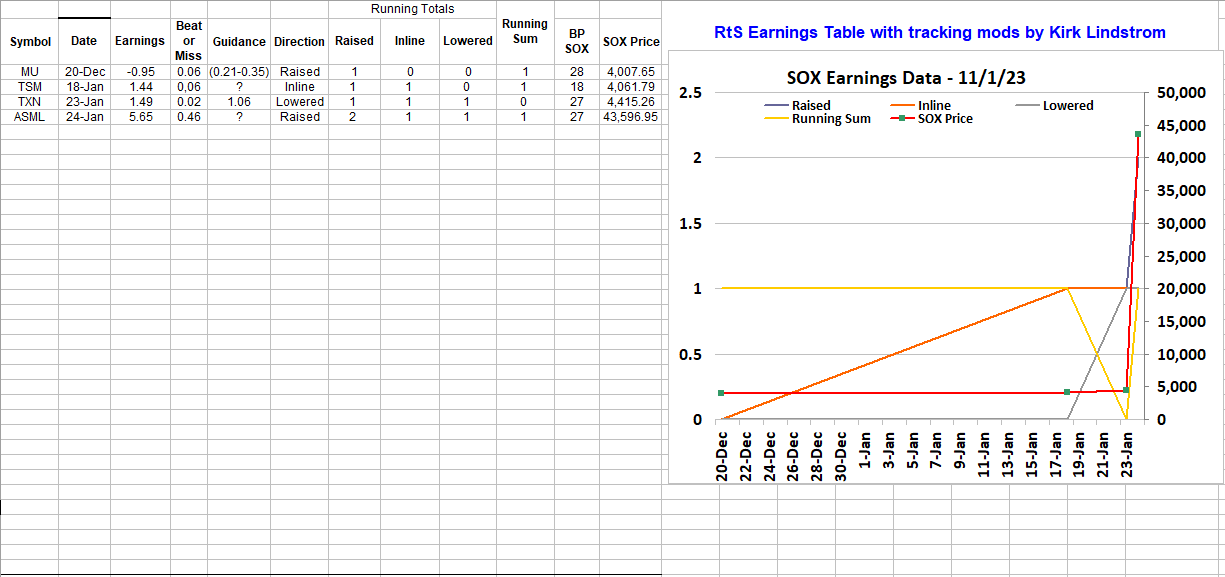This screenshot has height=577, width=1225.
Task: Click the Lowered legend entry in chart
Action: [x=1067, y=105]
